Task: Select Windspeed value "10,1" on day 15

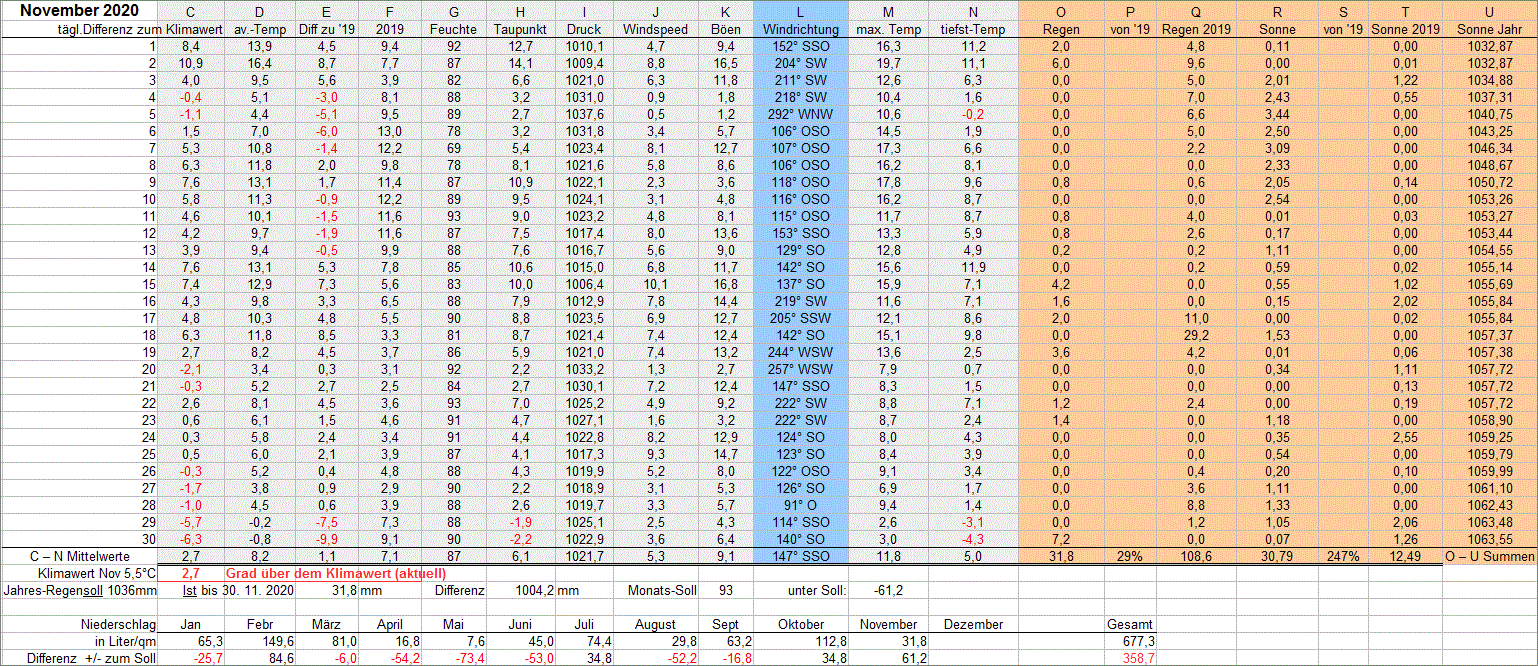Action: (655, 284)
